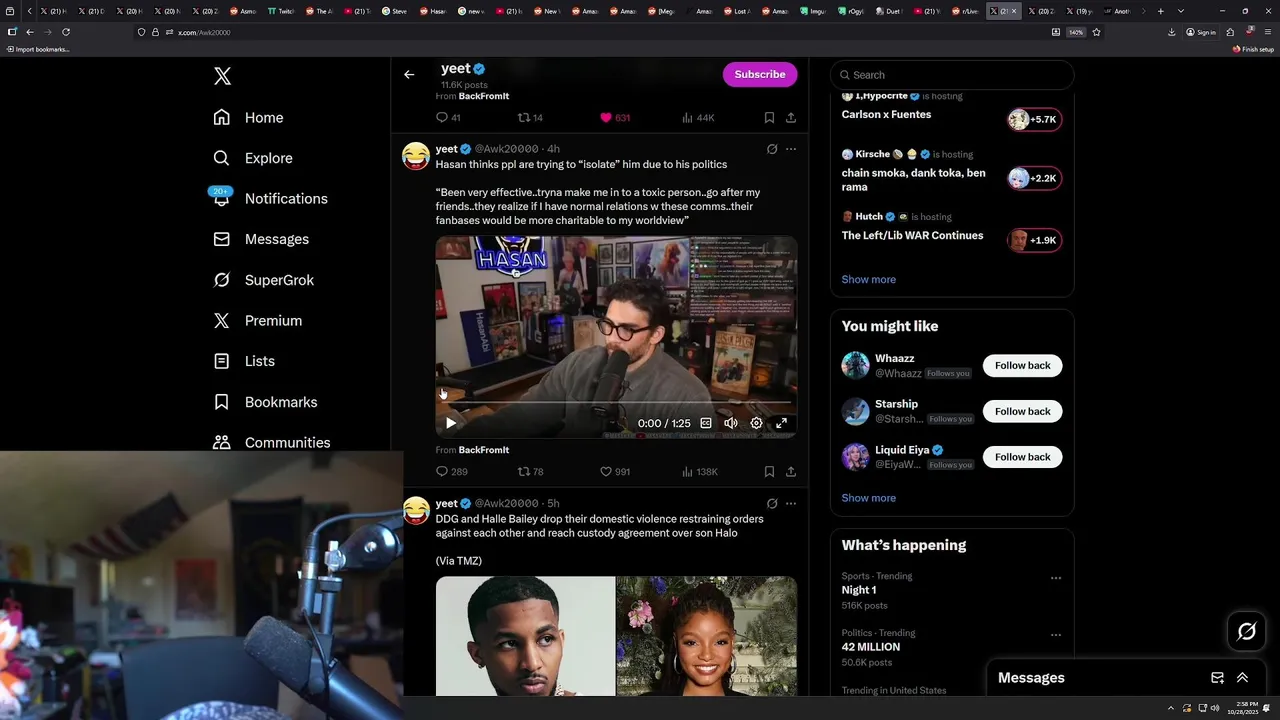
Task: Bookmark the post with 631 likes
Action: tap(769, 117)
